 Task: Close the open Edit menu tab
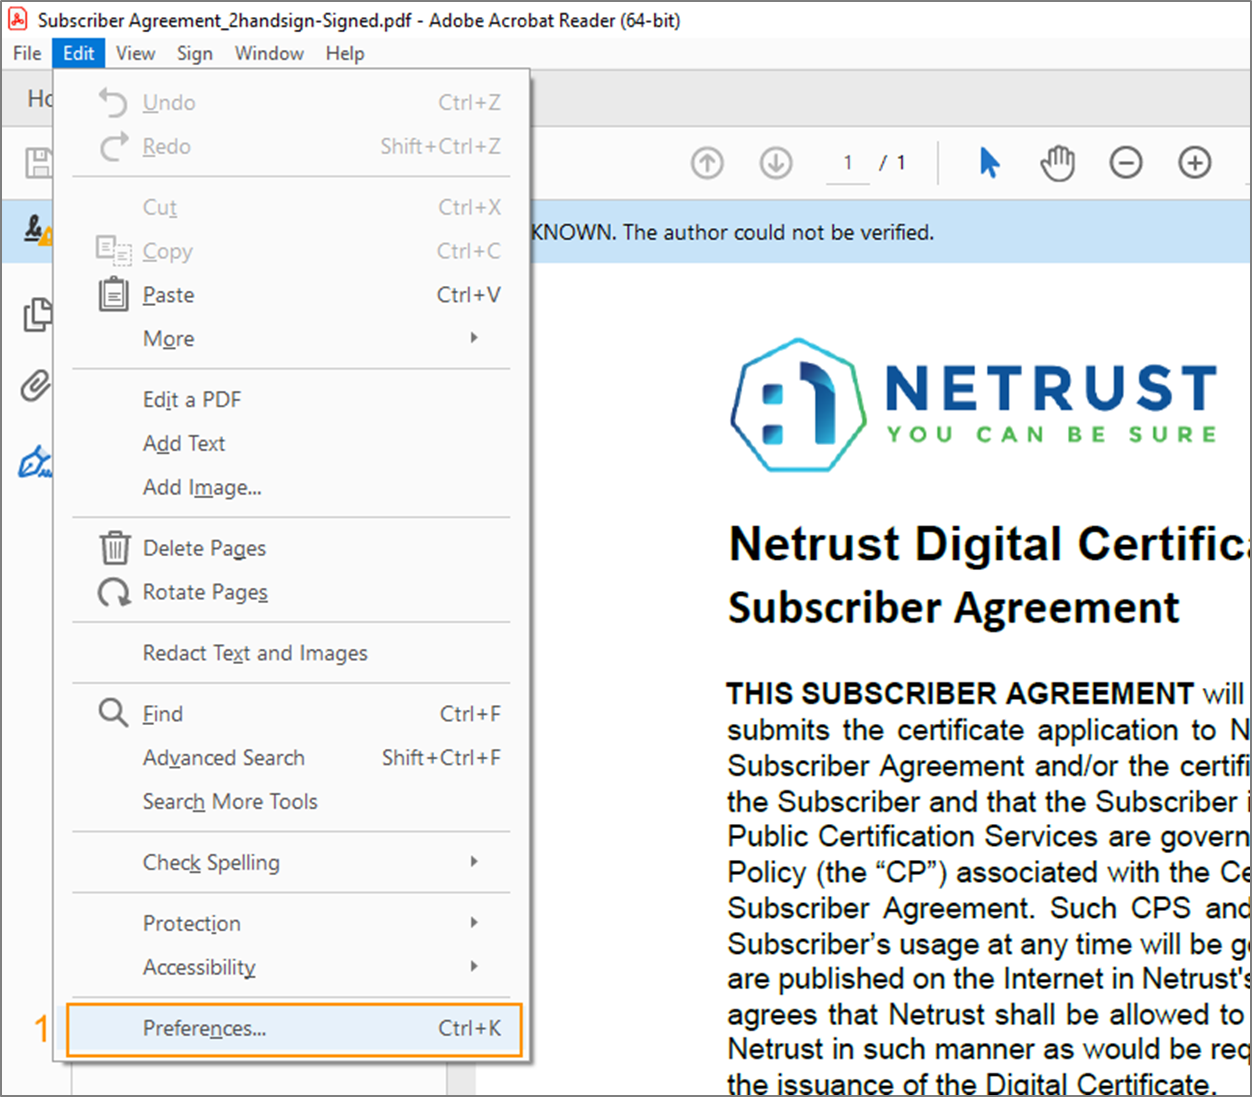tap(79, 53)
